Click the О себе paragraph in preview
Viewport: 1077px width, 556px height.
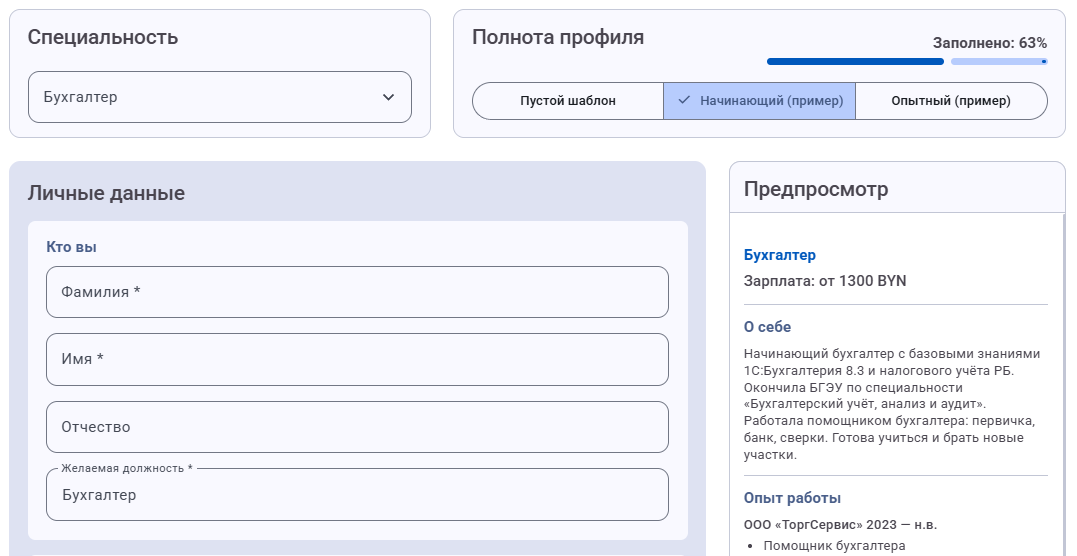[893, 404]
